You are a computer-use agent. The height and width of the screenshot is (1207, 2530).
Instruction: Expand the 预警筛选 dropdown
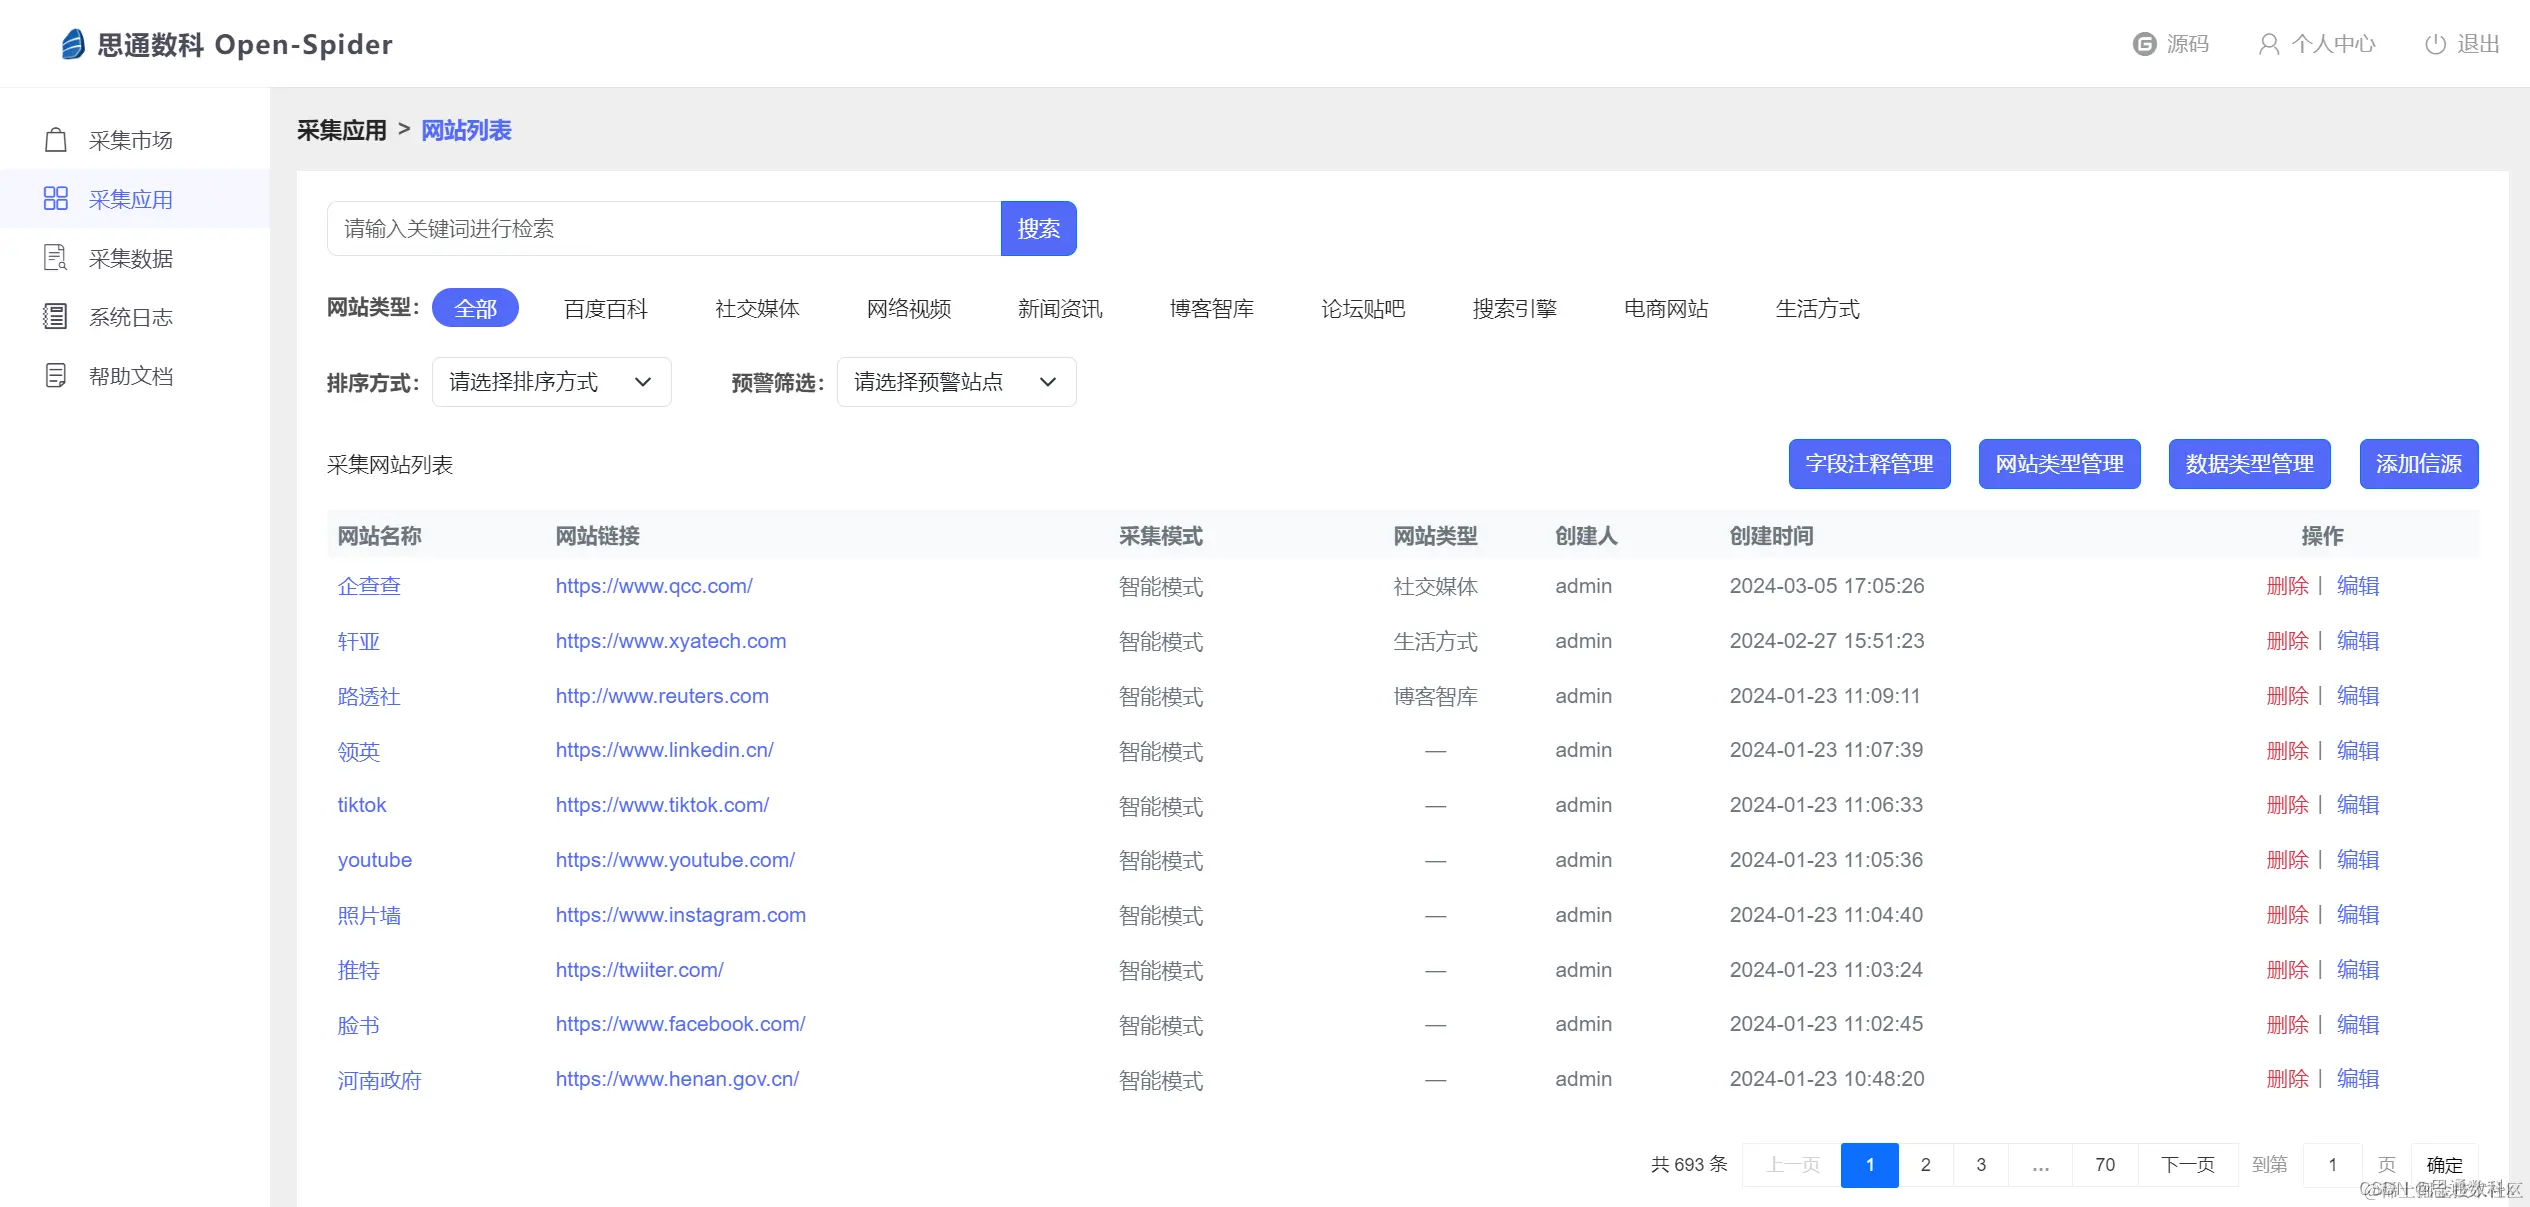point(956,382)
